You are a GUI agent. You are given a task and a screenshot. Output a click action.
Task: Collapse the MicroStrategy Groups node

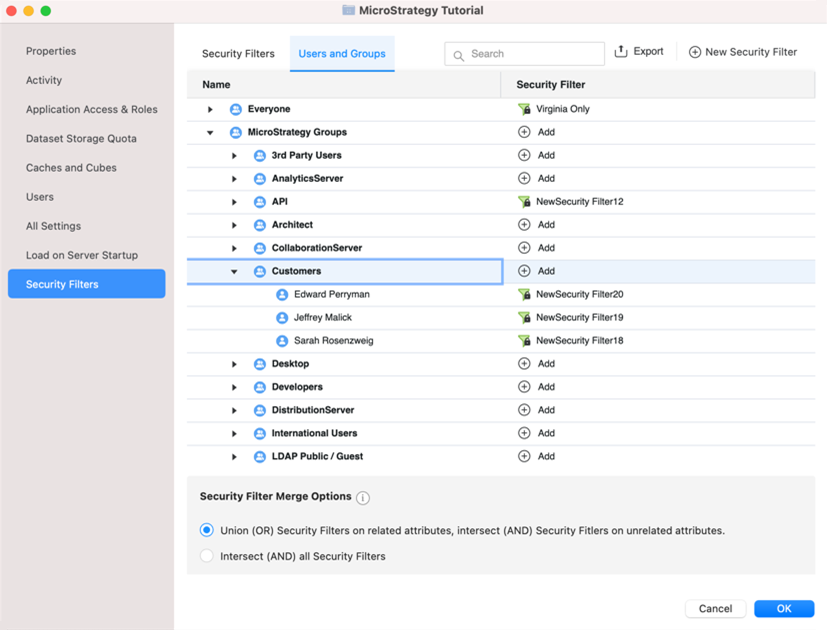210,133
